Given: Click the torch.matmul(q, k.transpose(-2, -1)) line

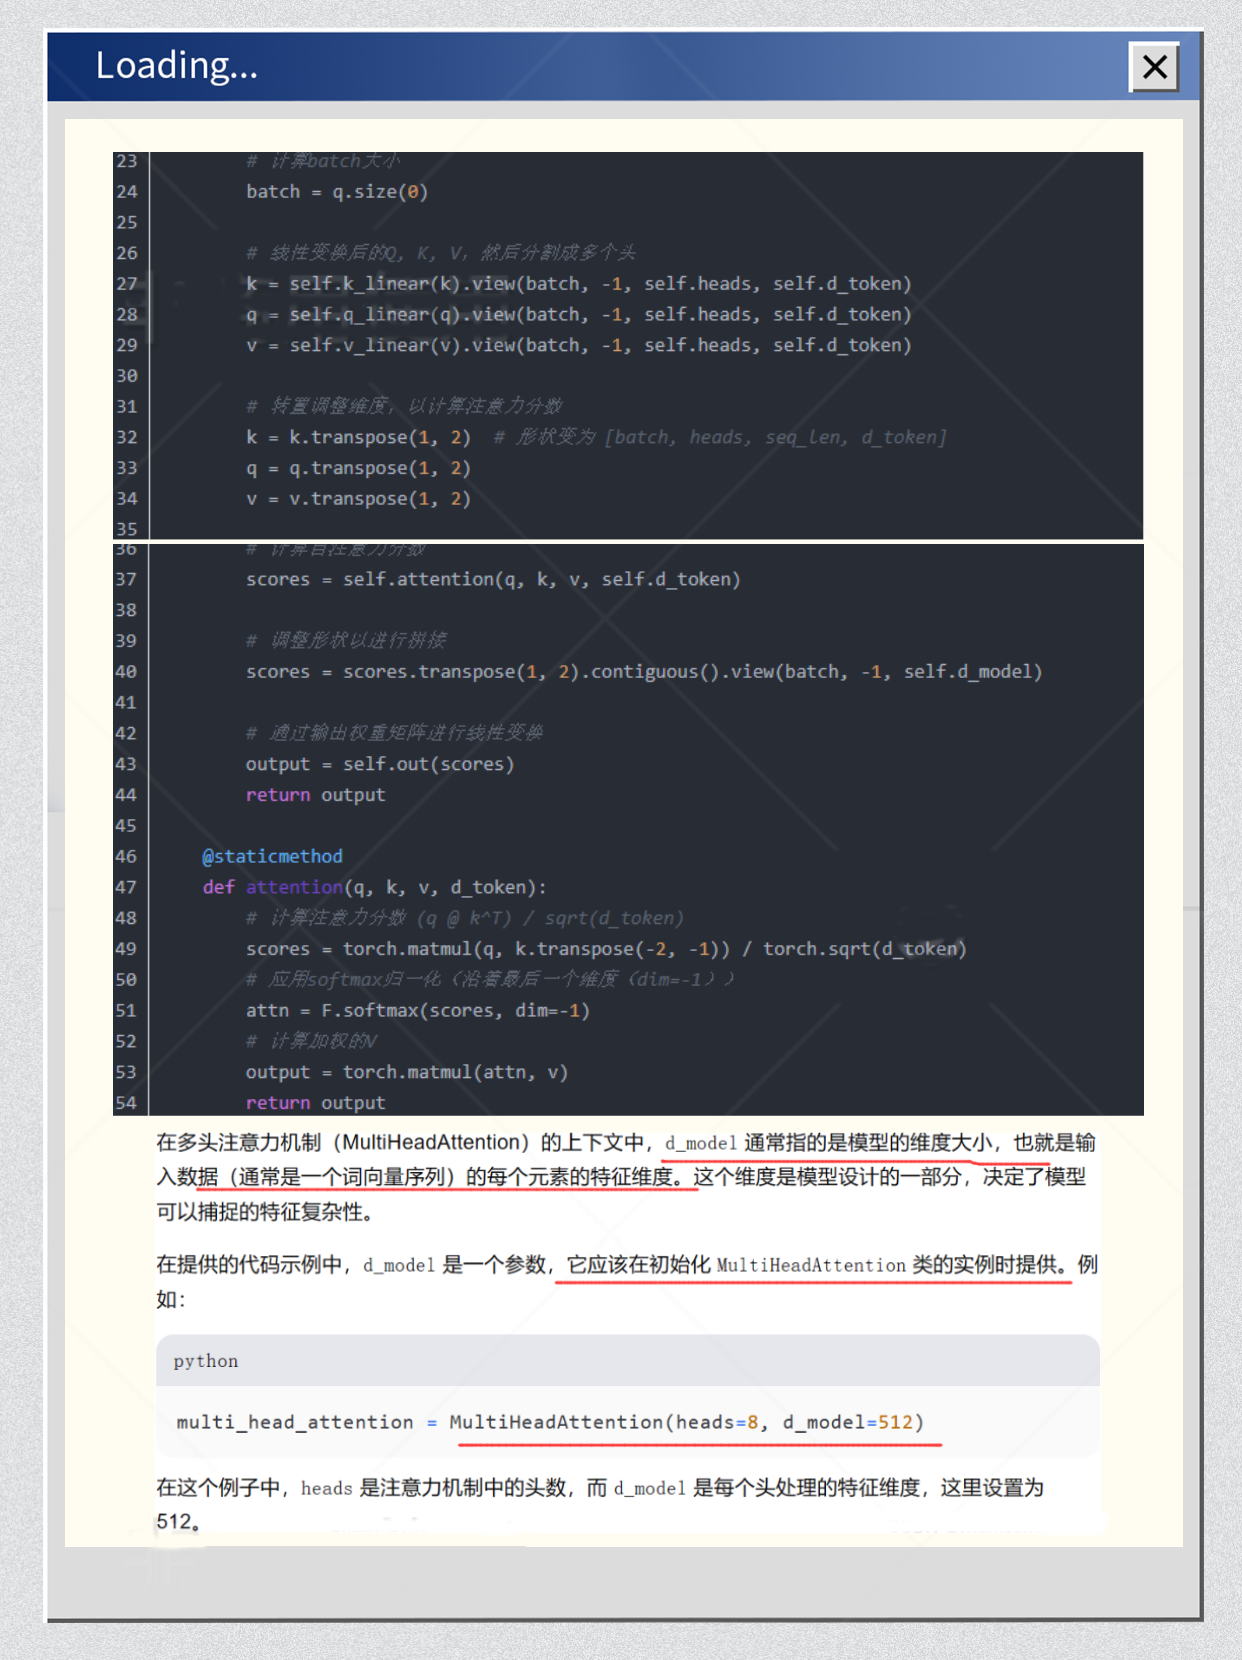Looking at the screenshot, I should pos(606,949).
